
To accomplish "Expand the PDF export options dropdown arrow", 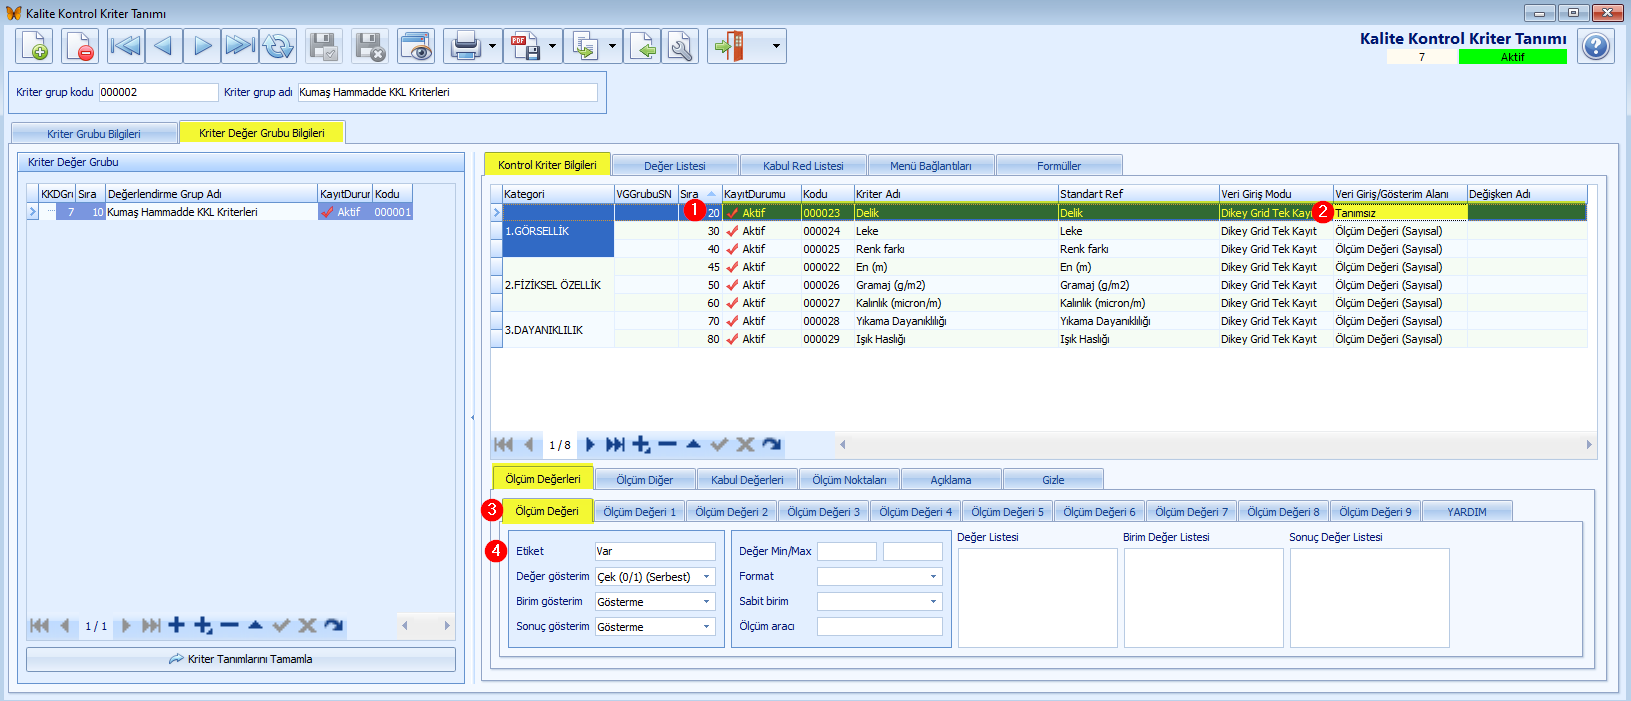I will [552, 46].
